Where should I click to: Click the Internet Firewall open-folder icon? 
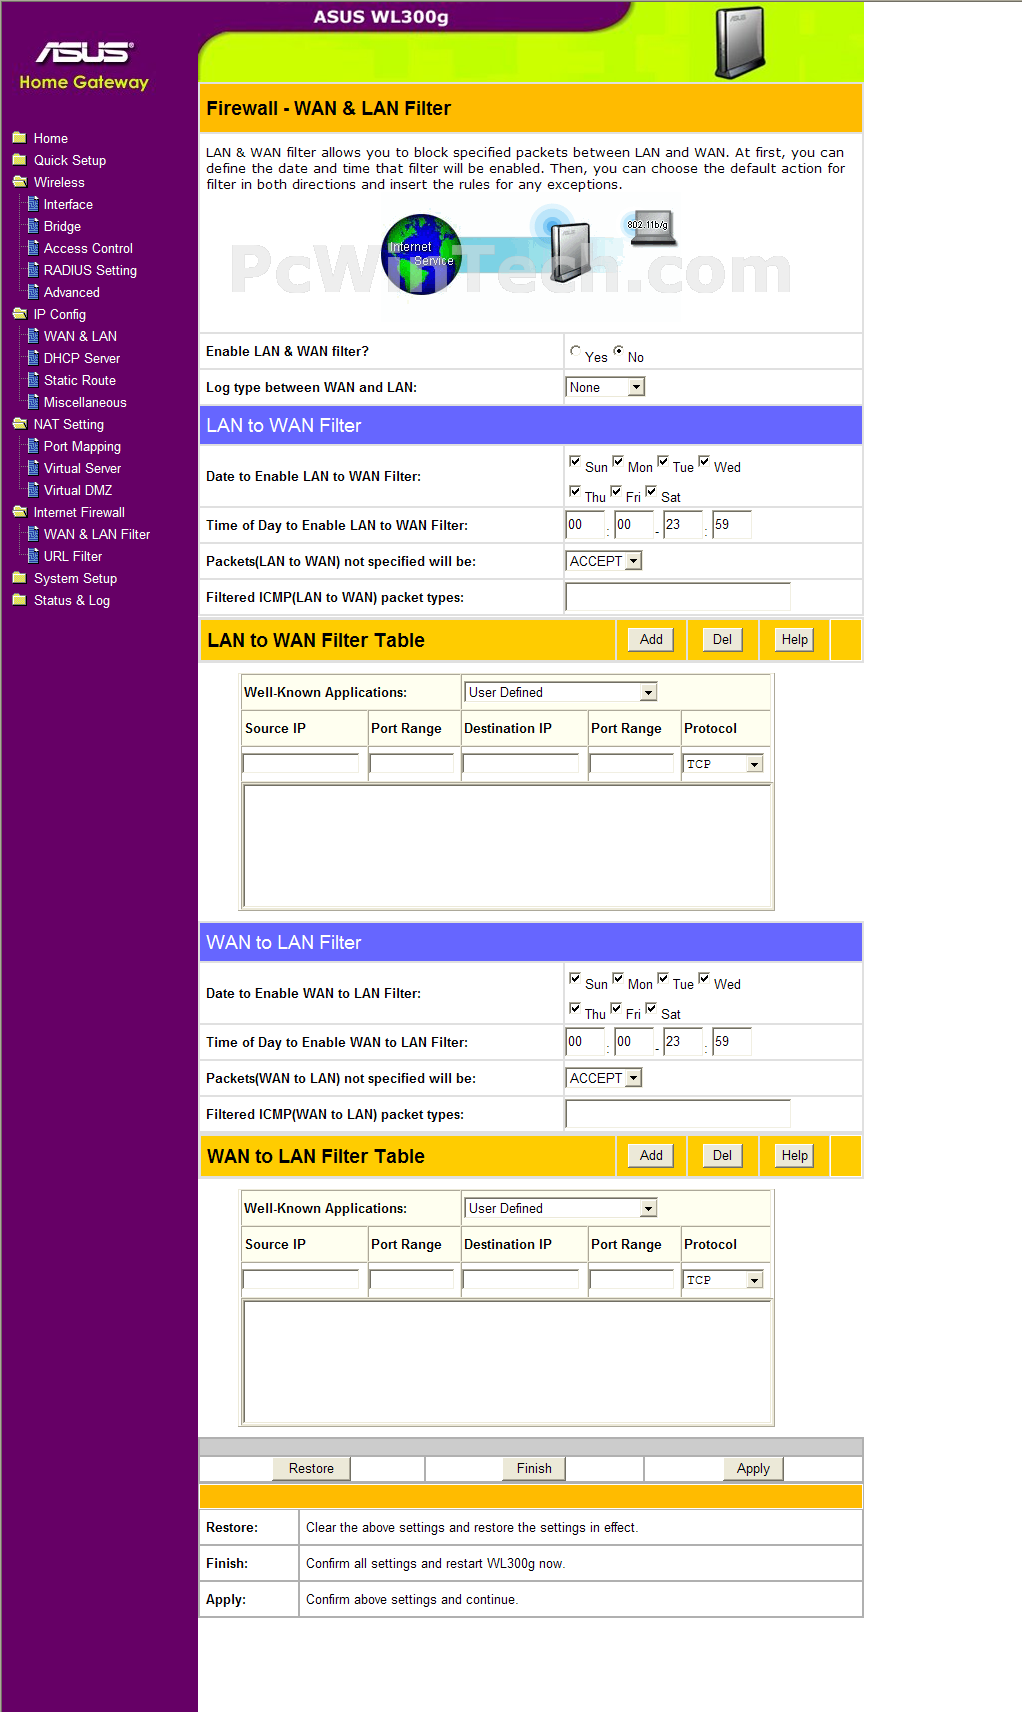pos(19,512)
